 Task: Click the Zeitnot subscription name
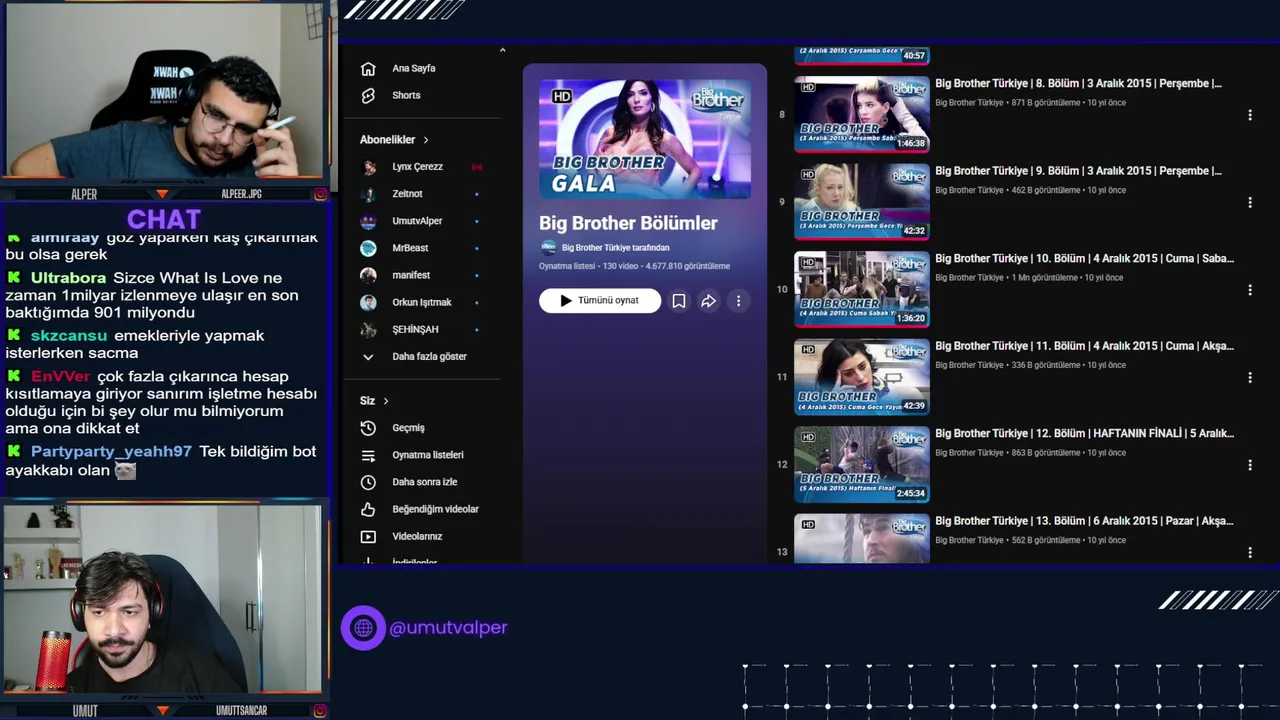click(407, 194)
